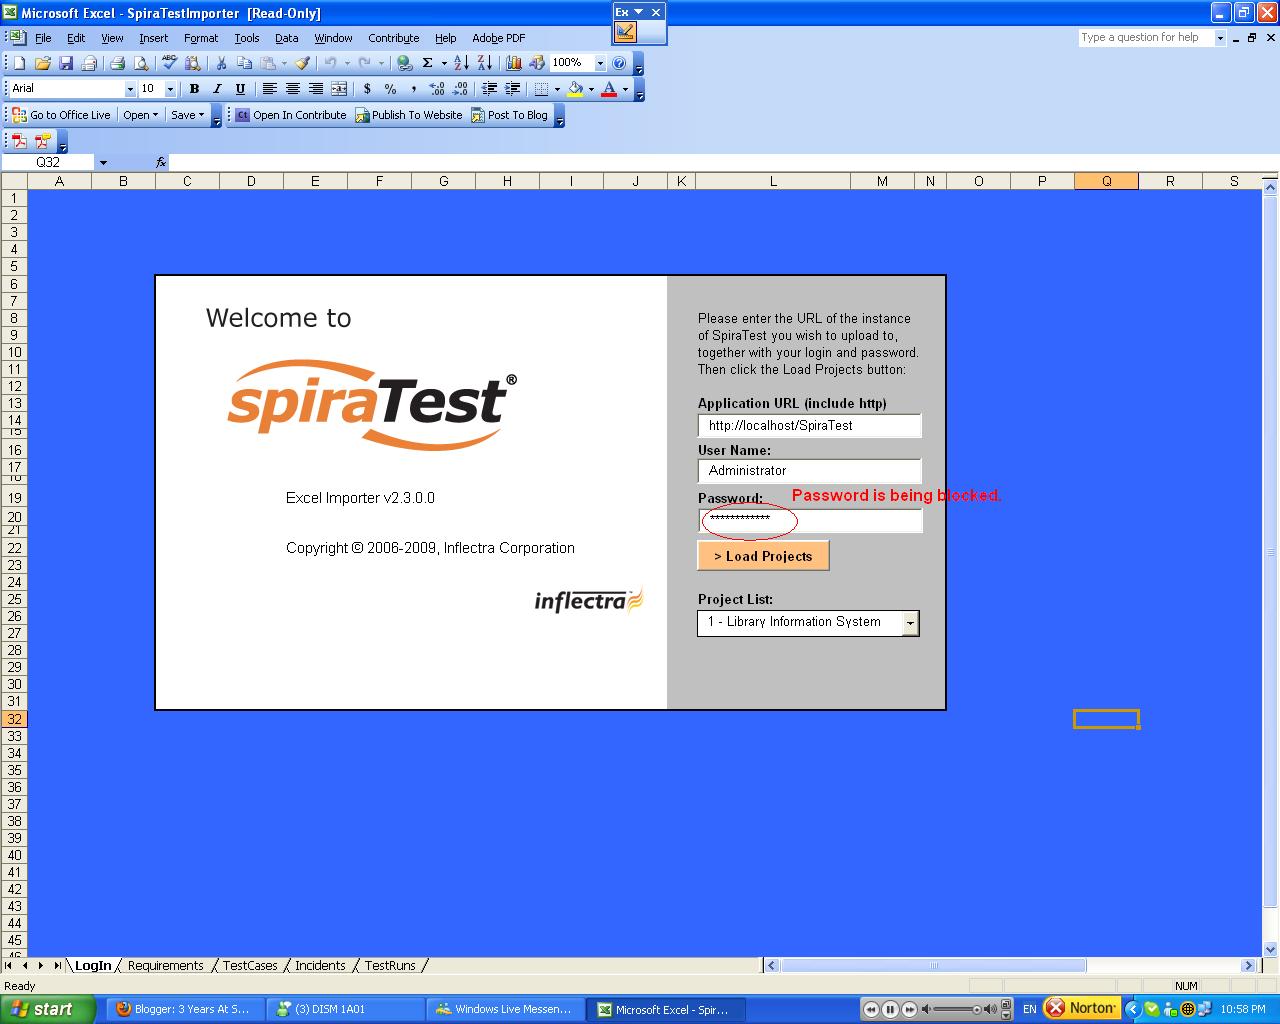Switch to the Incidents sheet tab
Screen dimensions: 1280x1024
320,966
